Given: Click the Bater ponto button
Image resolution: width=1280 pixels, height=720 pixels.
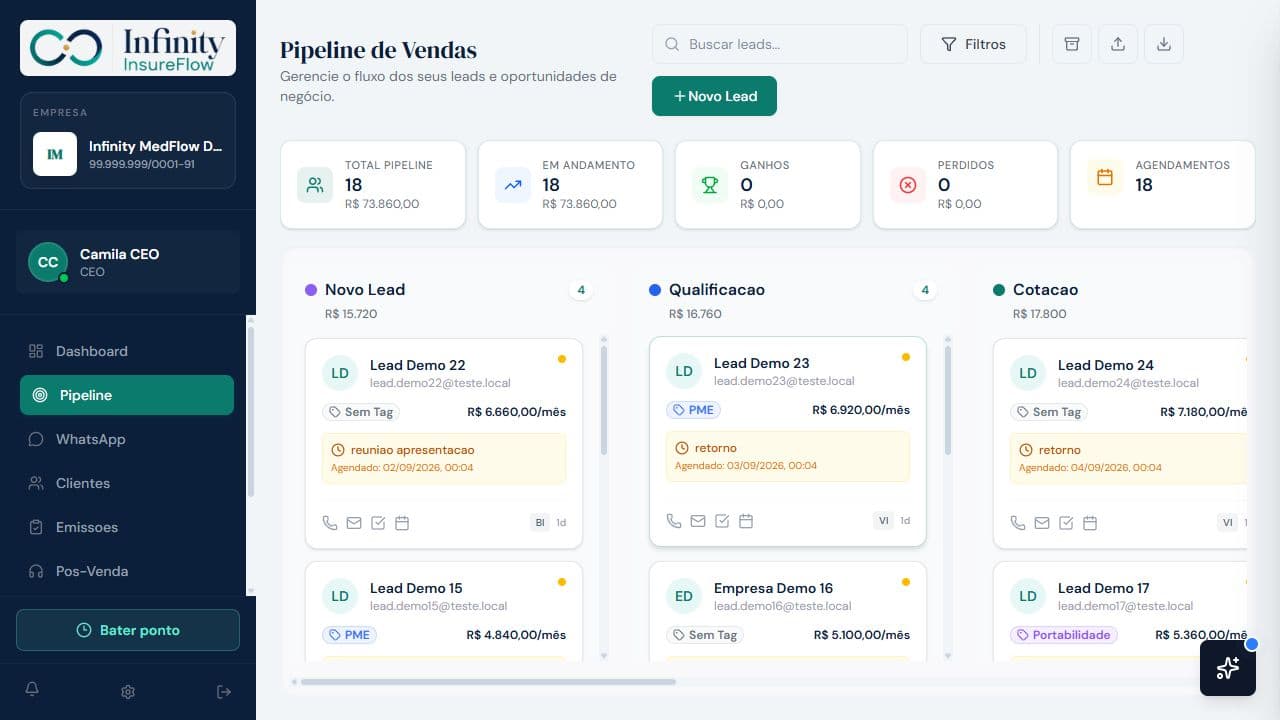Looking at the screenshot, I should 128,630.
